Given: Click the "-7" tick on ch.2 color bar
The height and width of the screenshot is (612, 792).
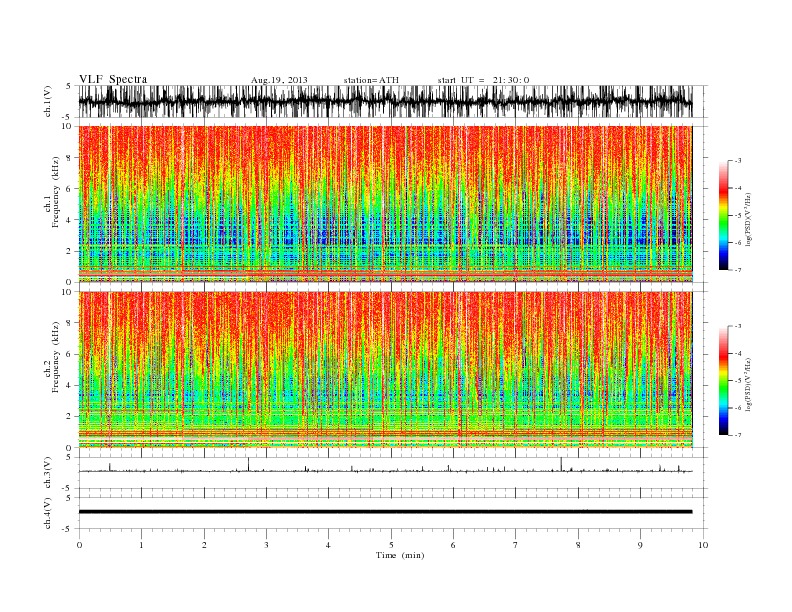Looking at the screenshot, I should (737, 435).
